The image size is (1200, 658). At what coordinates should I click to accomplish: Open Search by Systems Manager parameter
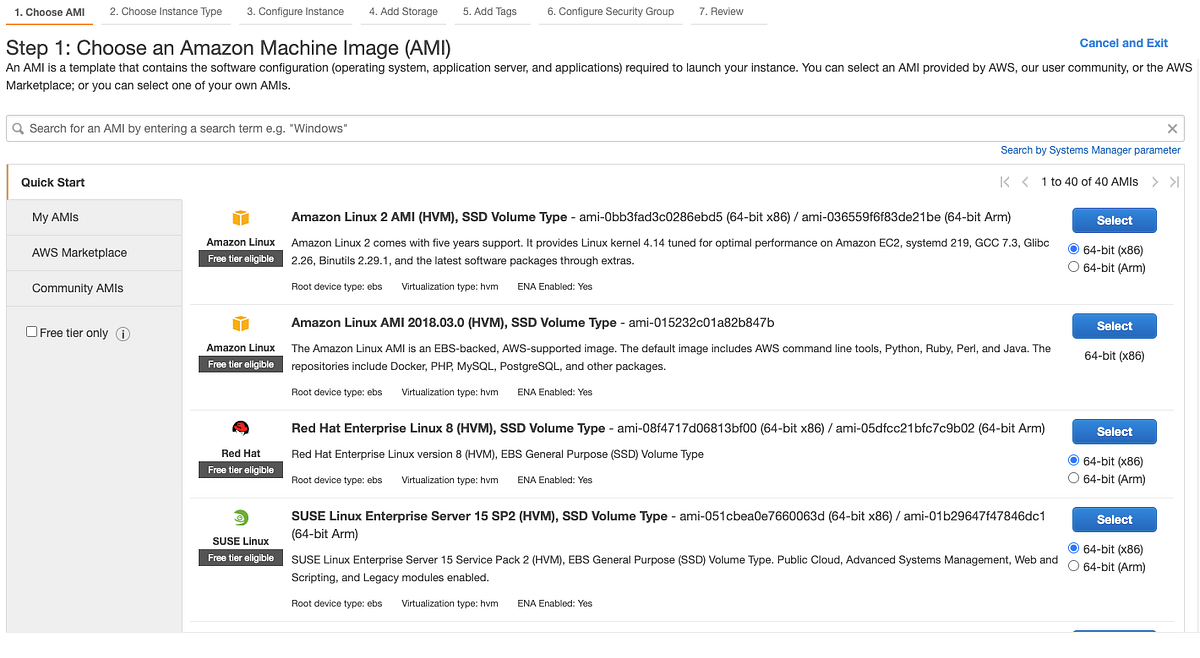pos(1090,149)
